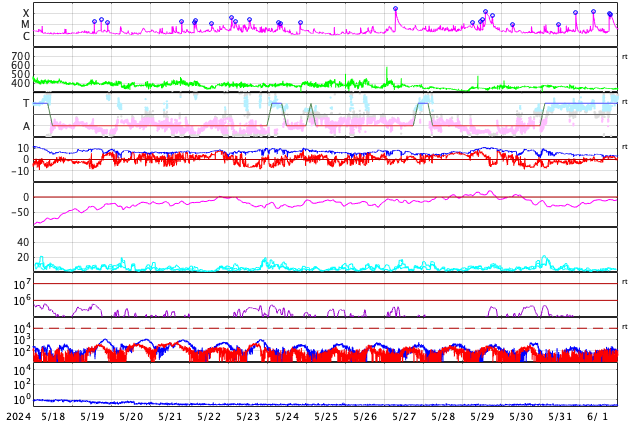Click the 10^3 axis label
This screenshot has width=634, height=424.
tap(22, 340)
